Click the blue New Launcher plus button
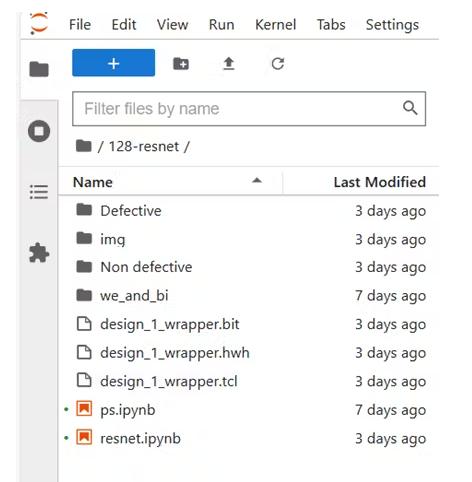The width and height of the screenshot is (472, 482). (x=113, y=63)
